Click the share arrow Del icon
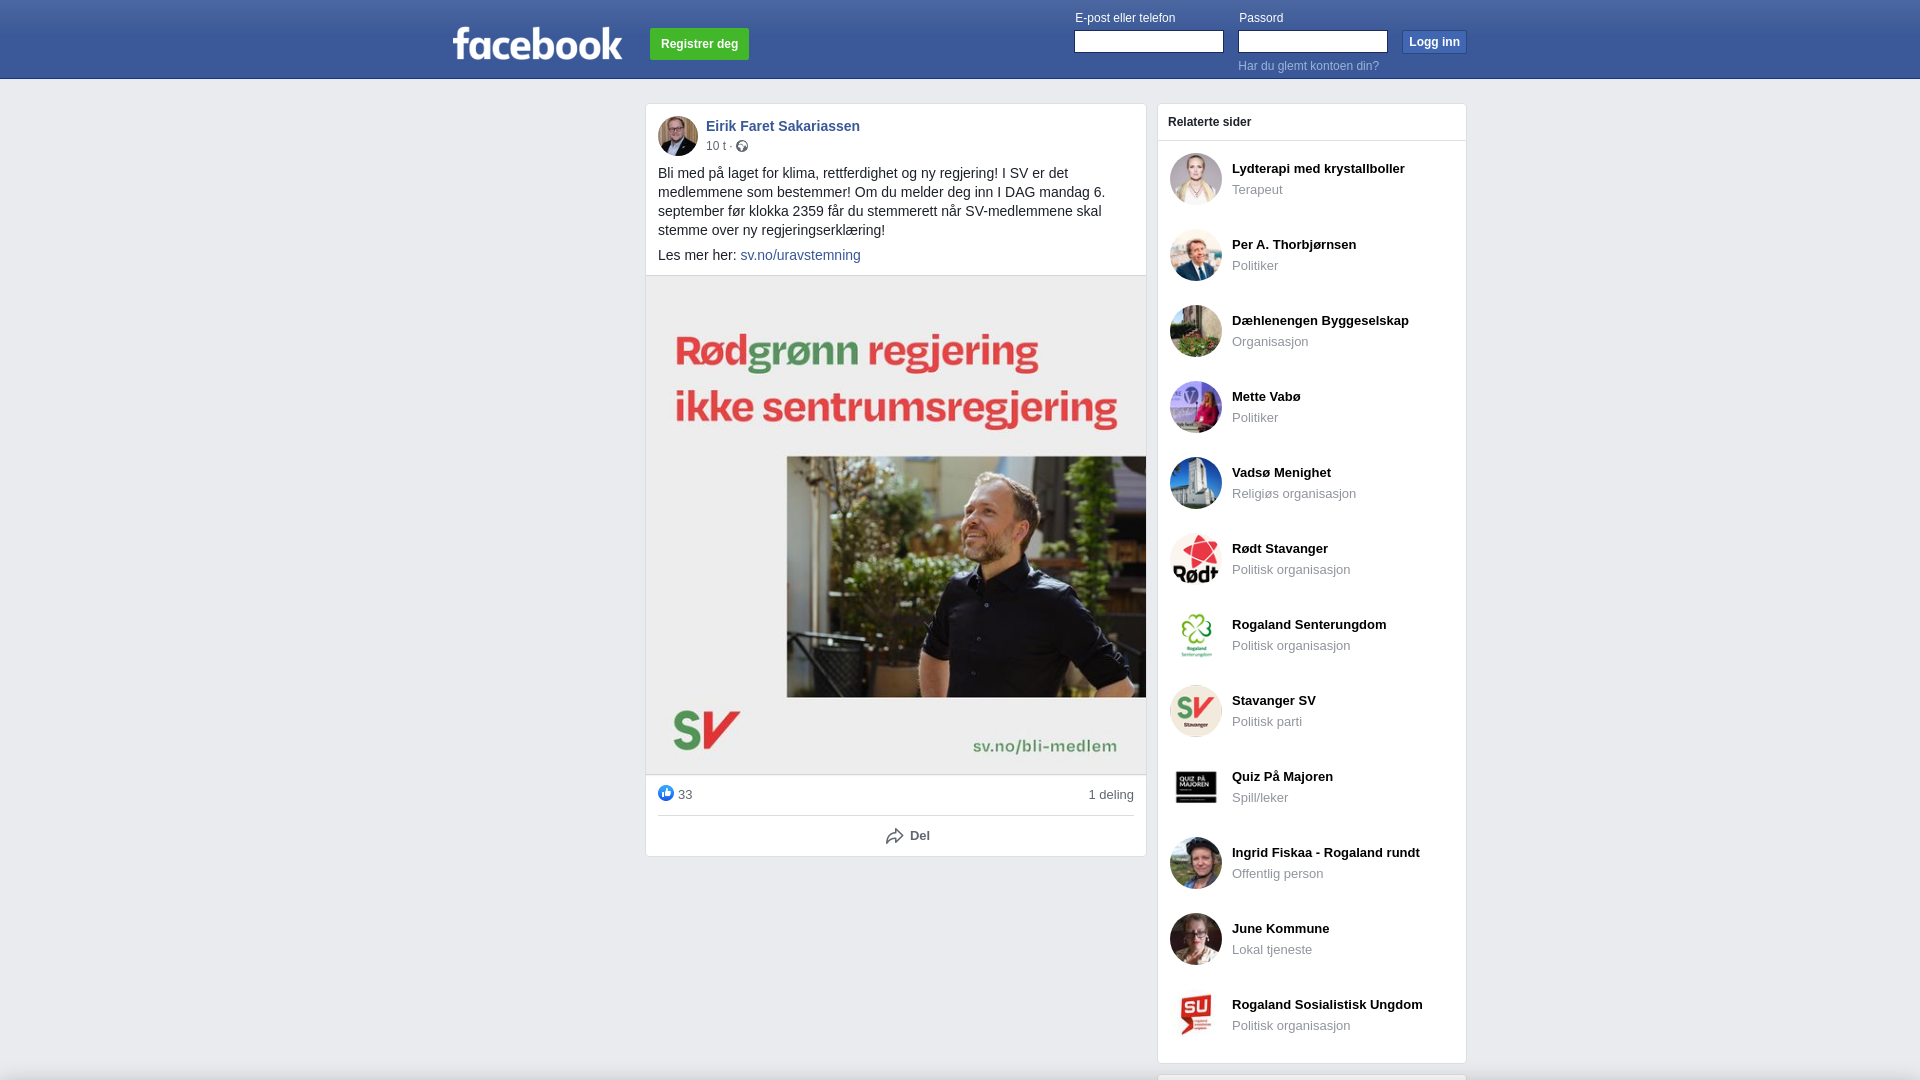Viewport: 1920px width, 1080px height. [895, 836]
